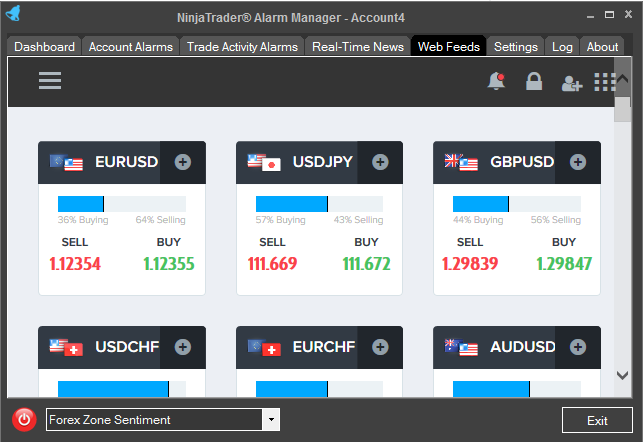Click the AUDUSD pair title
Screen dimensions: 644x442
tap(522, 347)
